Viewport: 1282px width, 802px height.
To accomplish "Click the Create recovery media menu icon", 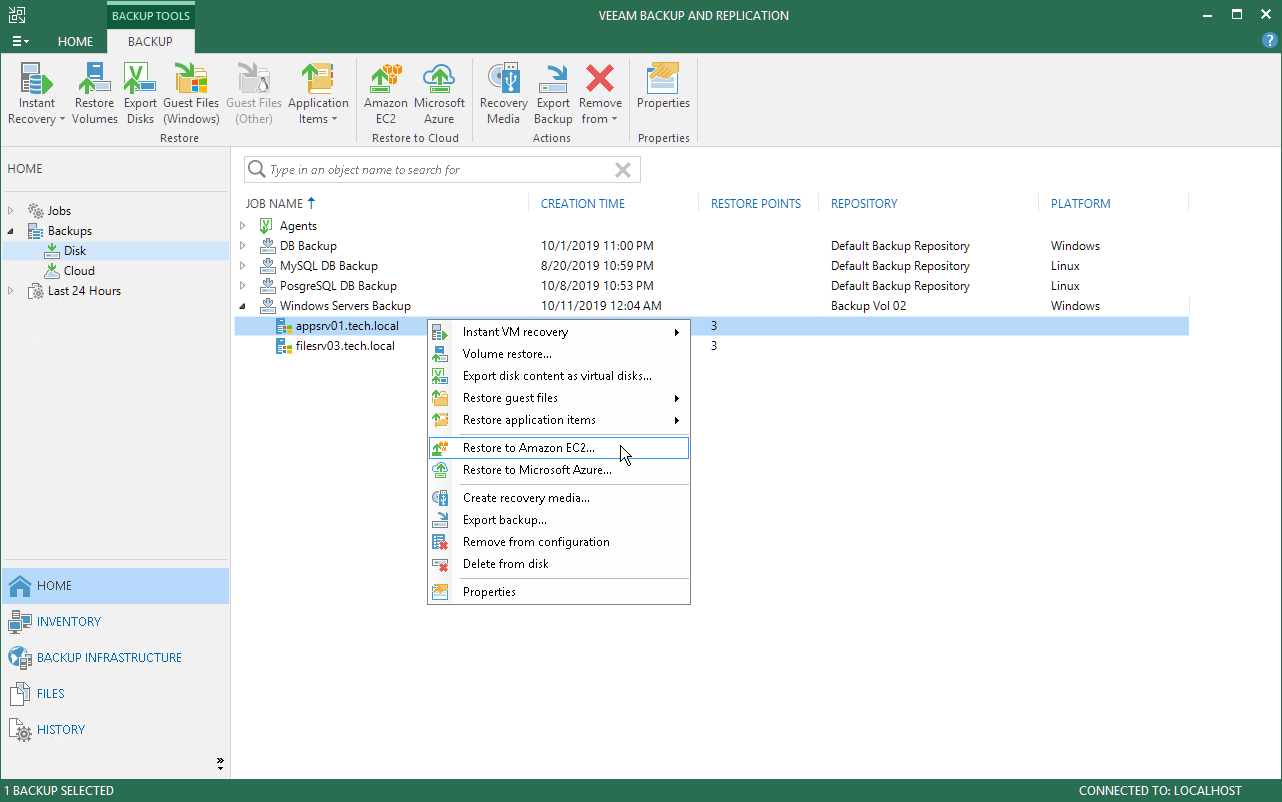I will (x=440, y=498).
